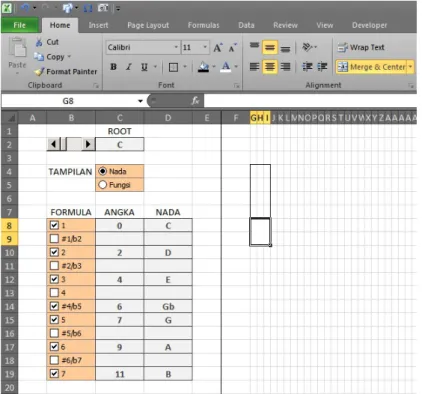Viewport: 422px width, 394px height.
Task: Select the Nada radio button
Action: pyautogui.click(x=103, y=171)
